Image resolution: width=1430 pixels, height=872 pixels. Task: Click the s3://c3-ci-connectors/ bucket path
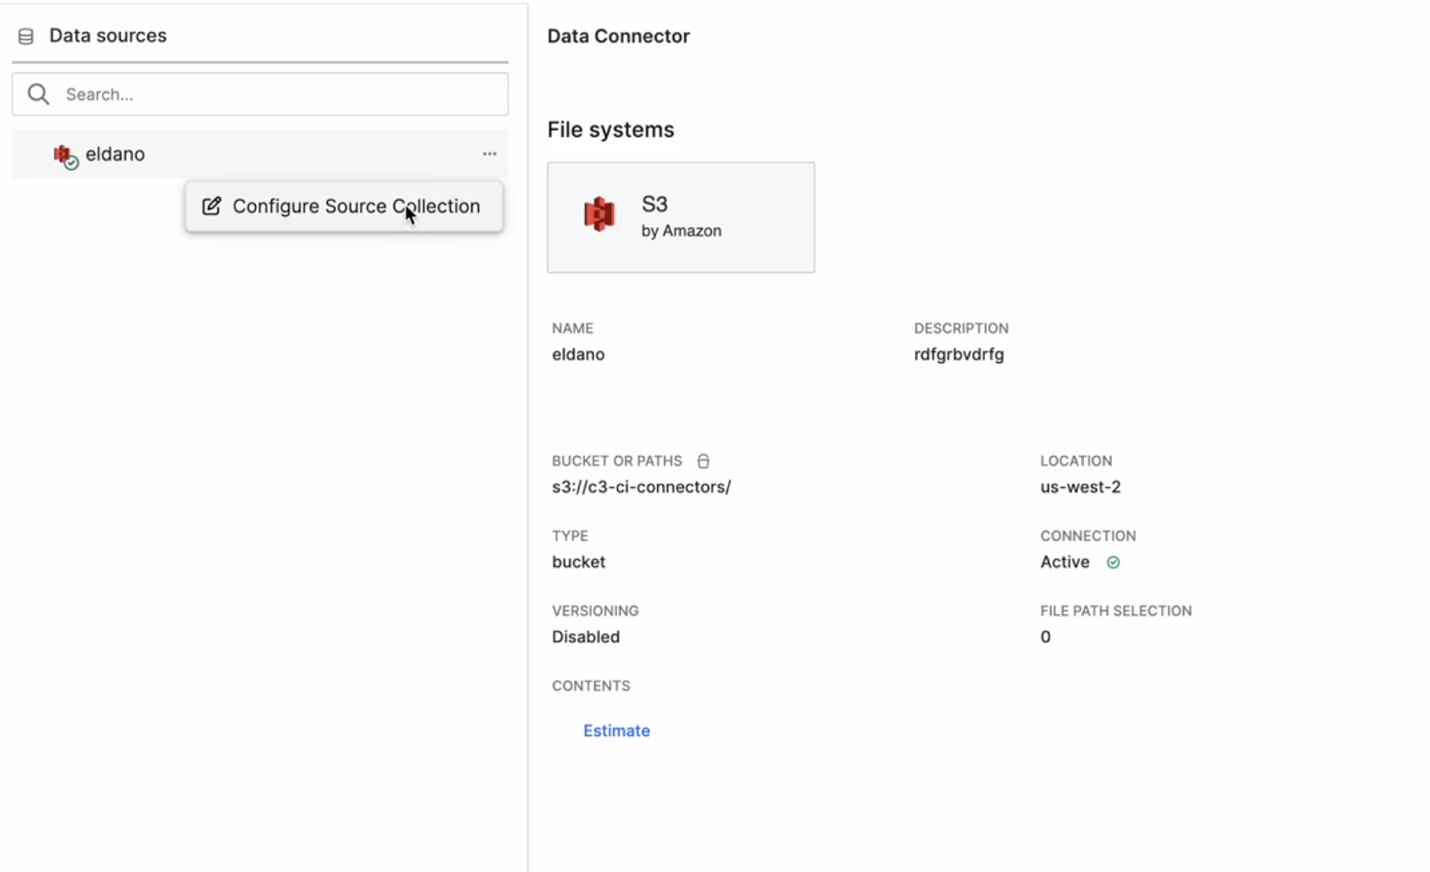pyautogui.click(x=641, y=487)
